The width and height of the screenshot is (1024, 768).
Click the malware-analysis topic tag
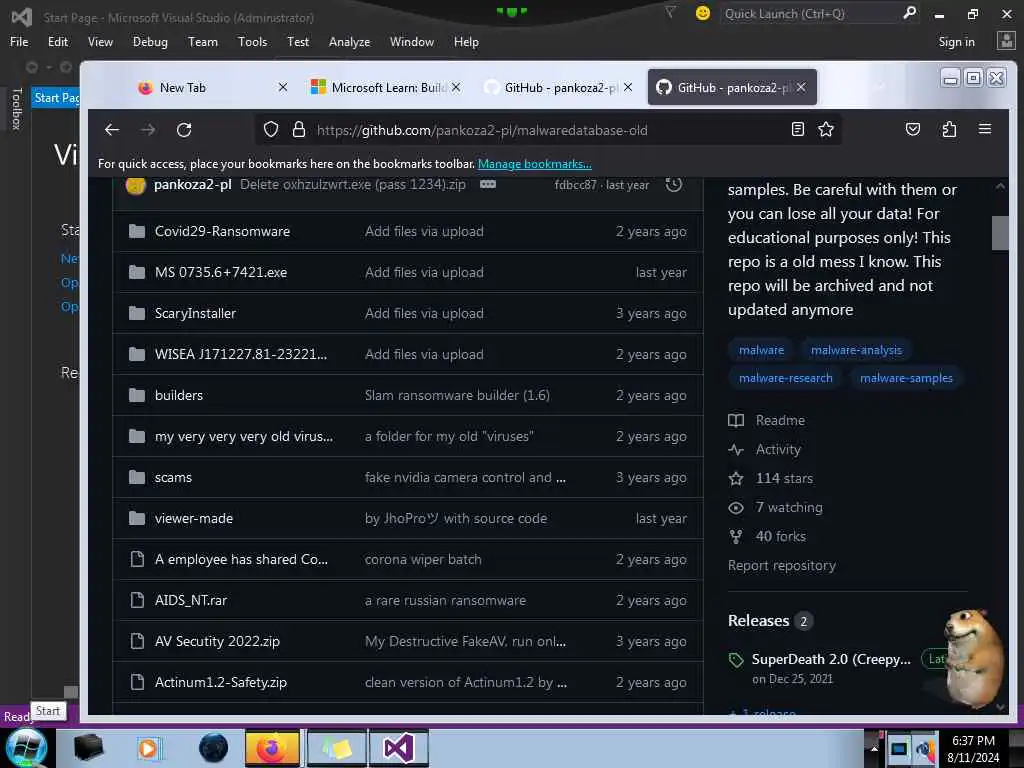856,350
